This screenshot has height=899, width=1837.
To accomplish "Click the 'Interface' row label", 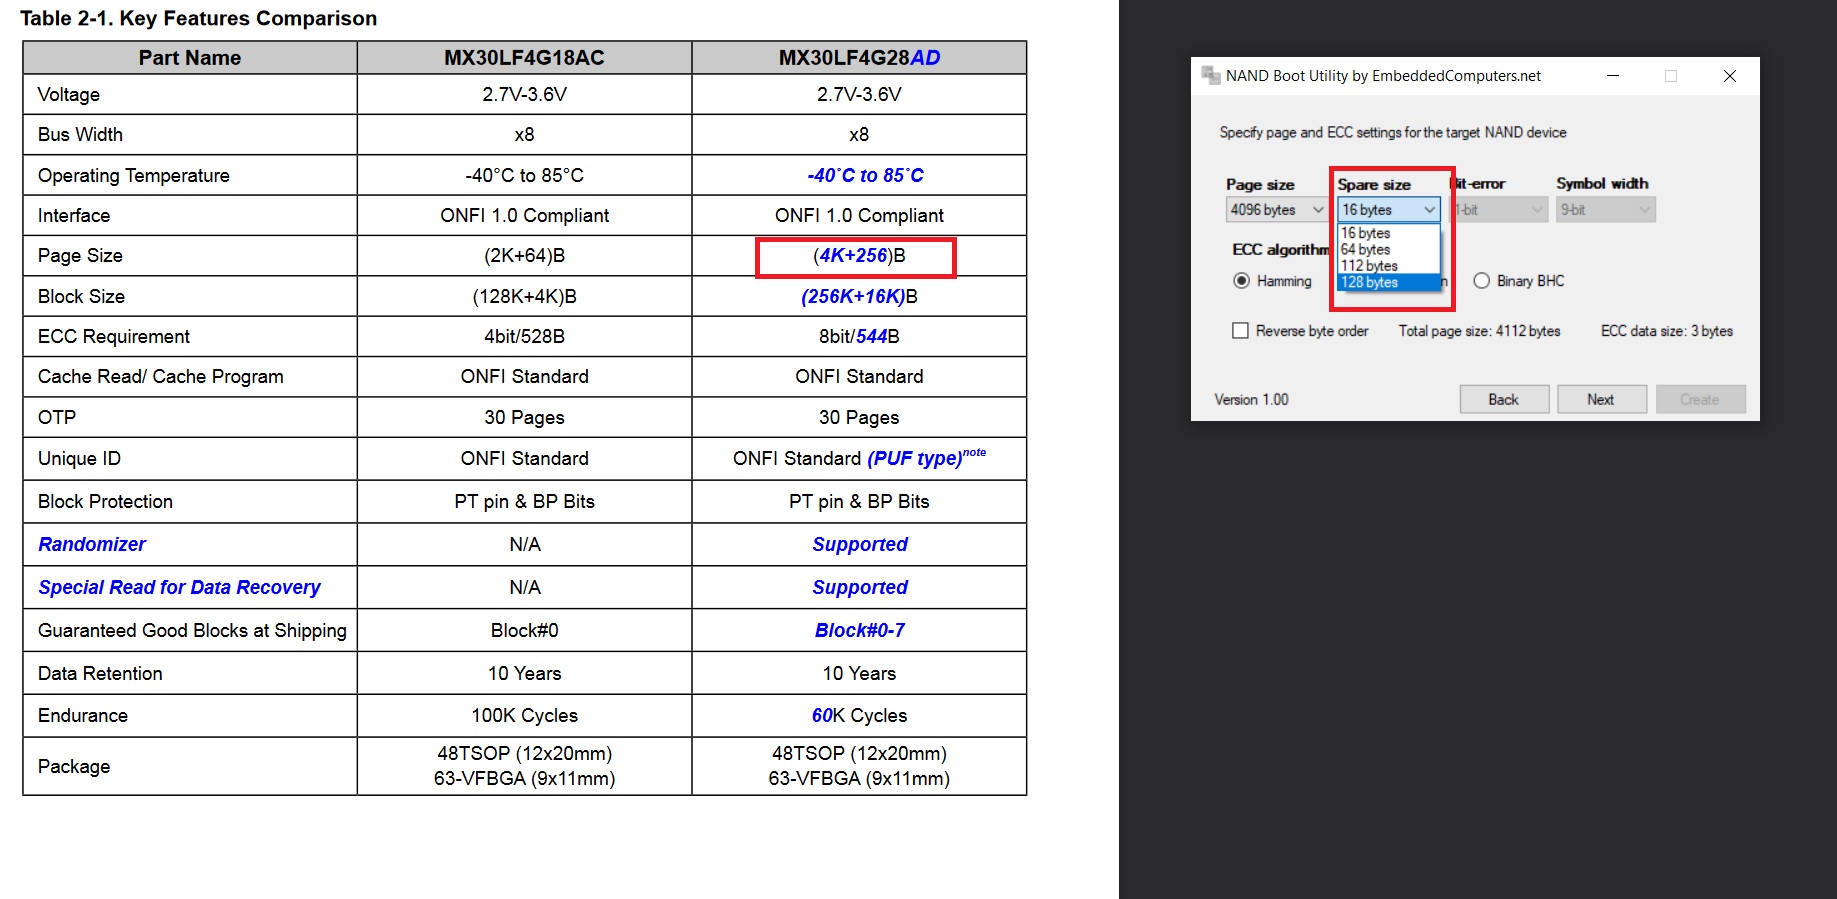I will pyautogui.click(x=74, y=216).
